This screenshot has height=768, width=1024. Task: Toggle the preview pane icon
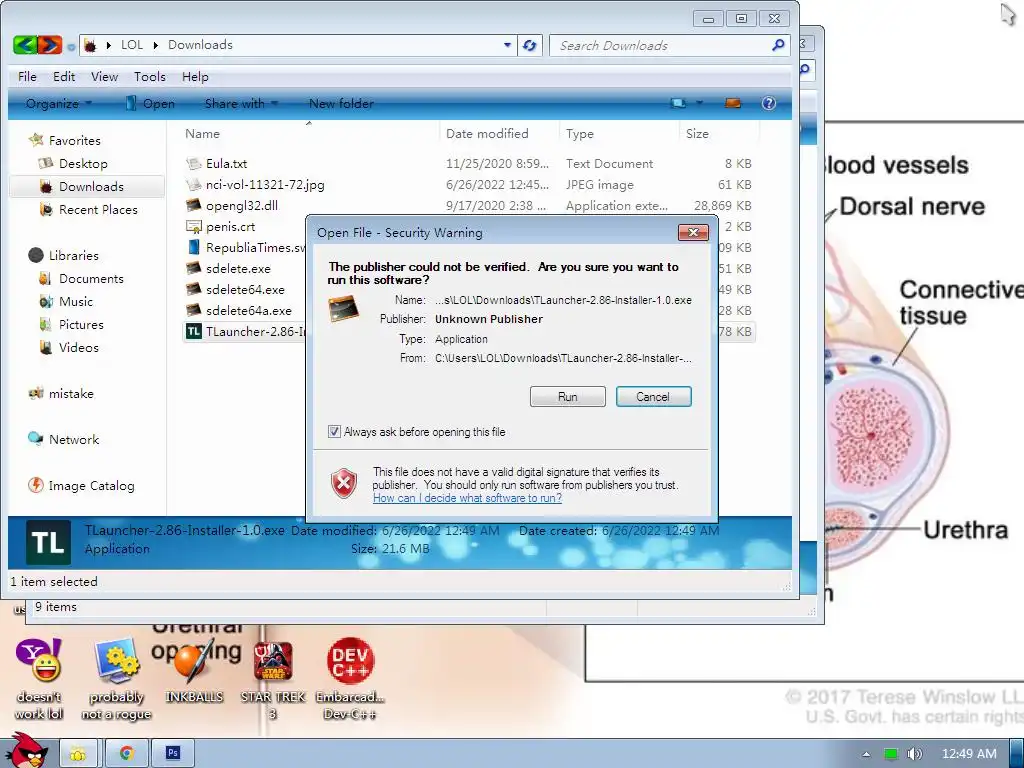click(x=733, y=103)
